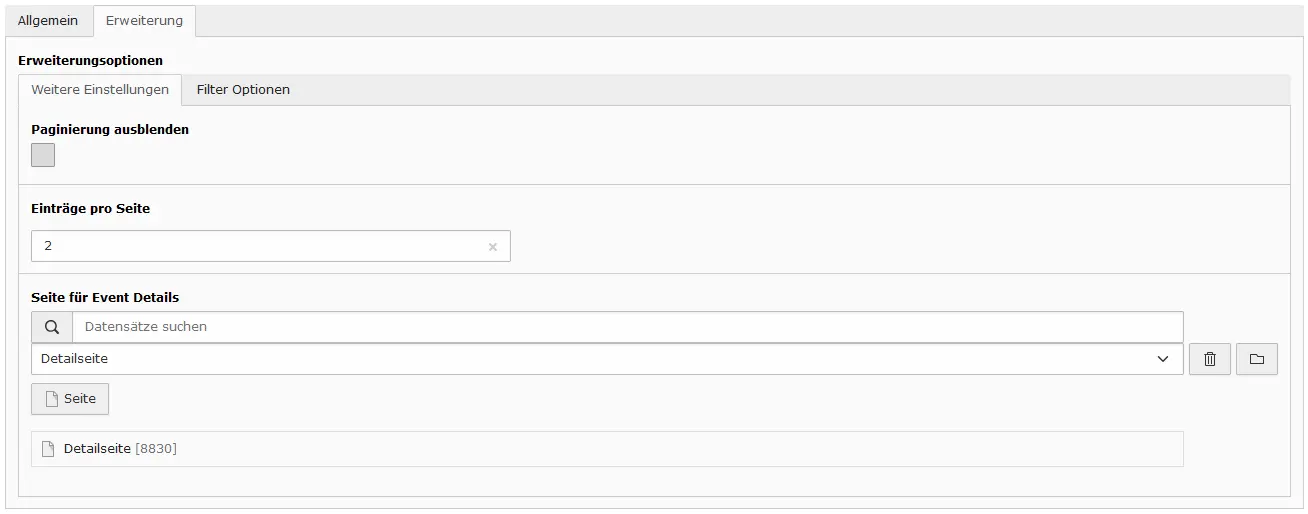Image resolution: width=1308 pixels, height=514 pixels.
Task: Click the Seite button
Action: point(70,399)
